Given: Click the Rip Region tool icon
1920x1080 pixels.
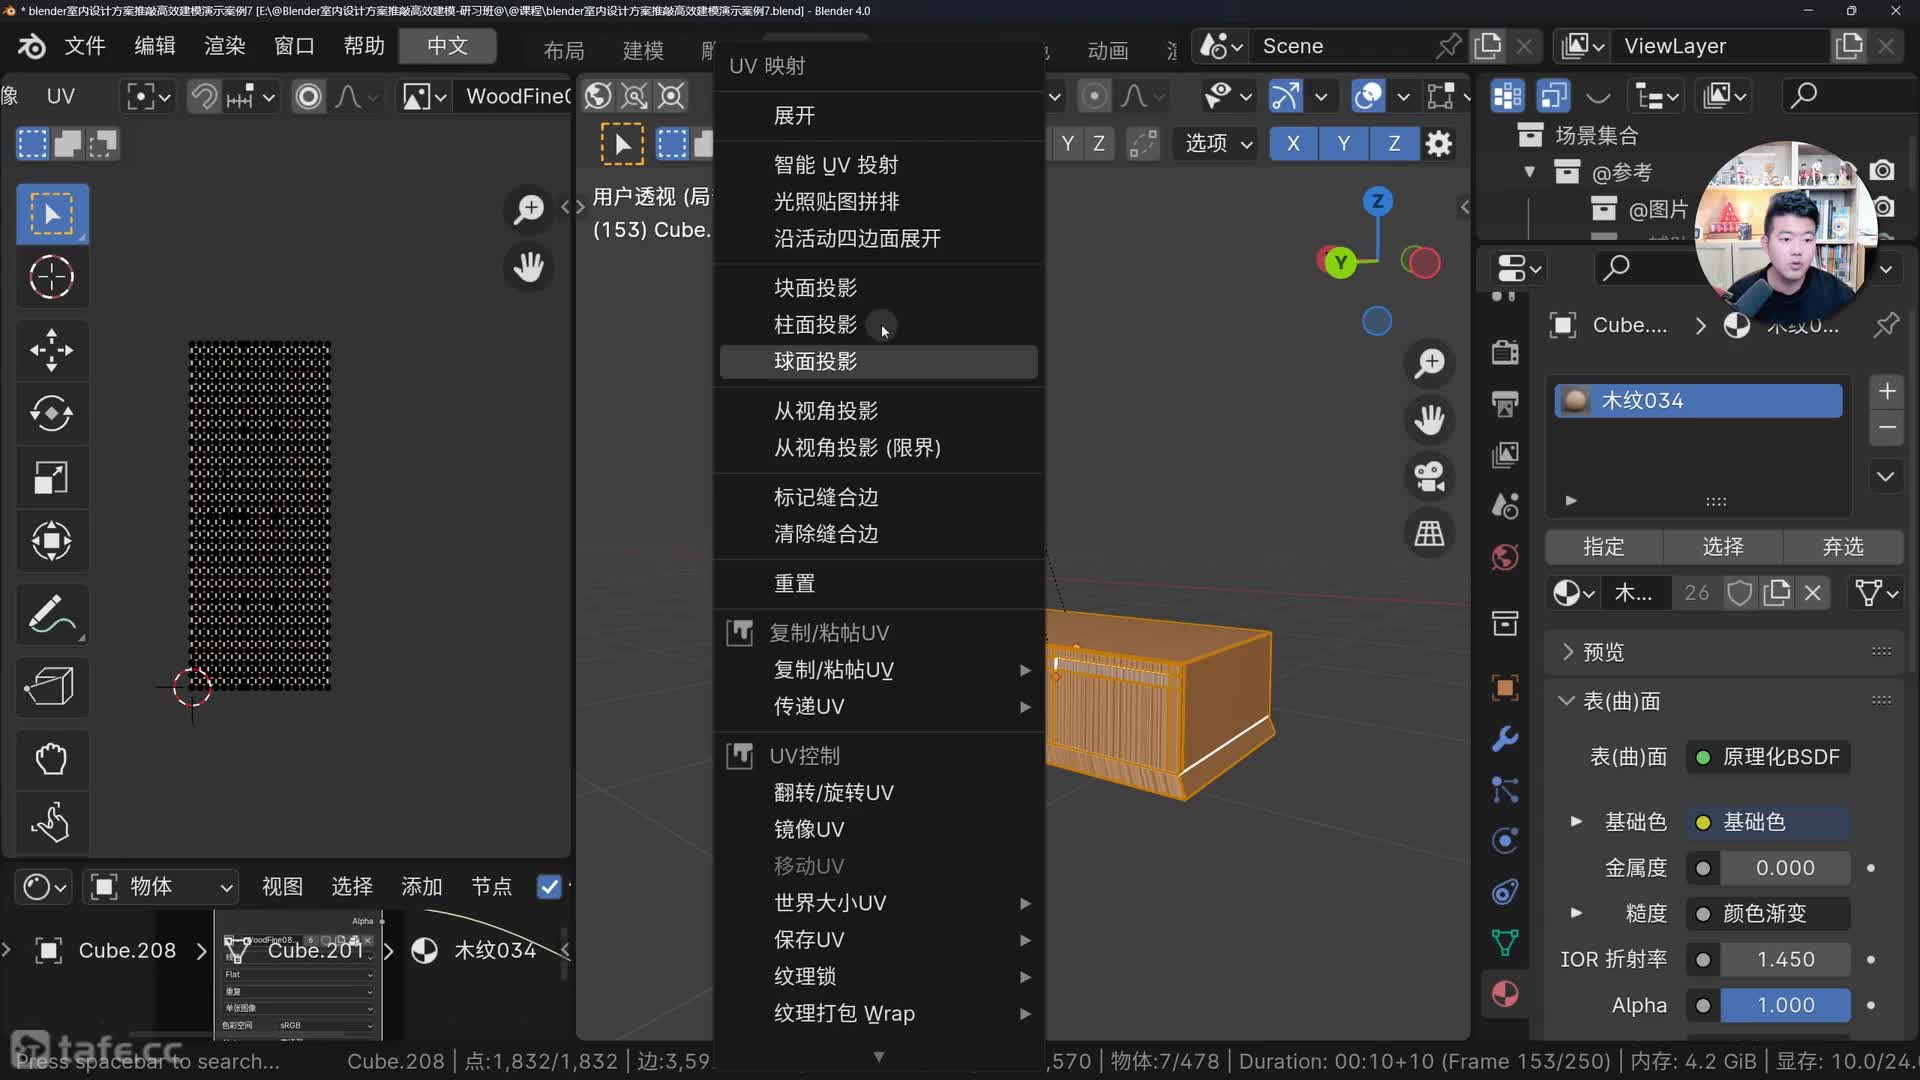Looking at the screenshot, I should pyautogui.click(x=51, y=687).
